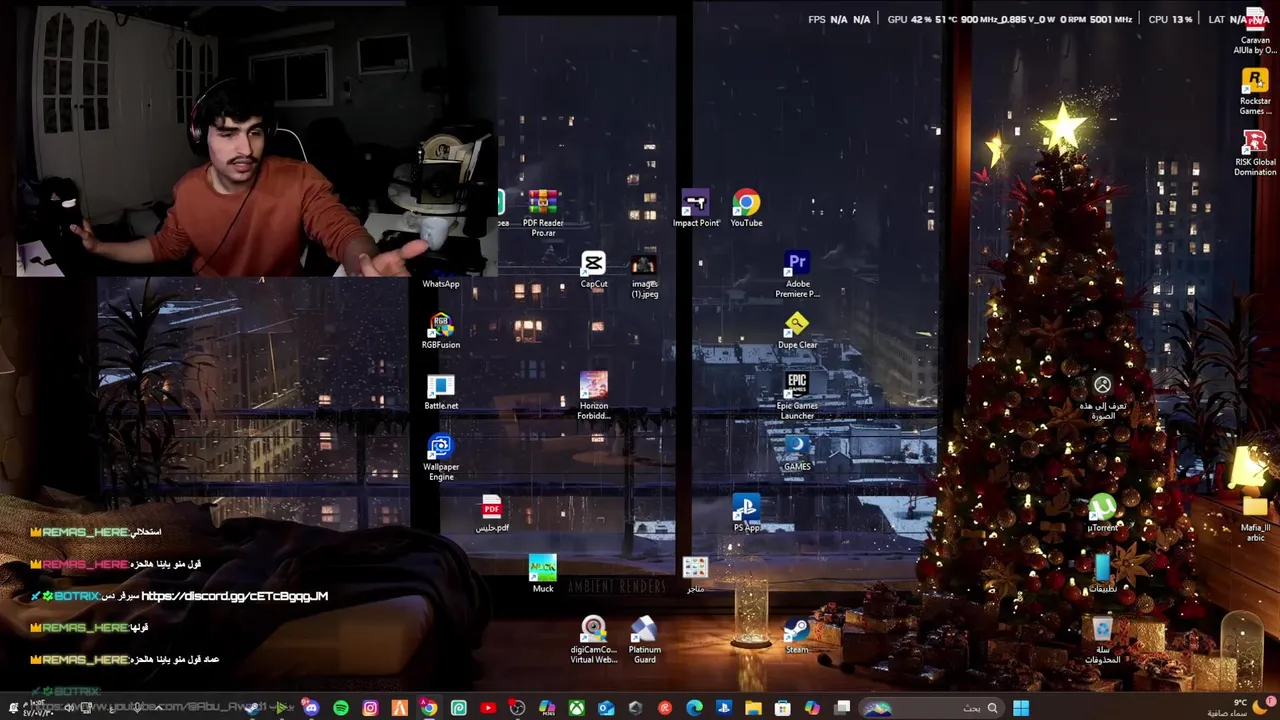Open the Impact Point desktop shortcut
This screenshot has width=1280, height=720.
click(695, 208)
